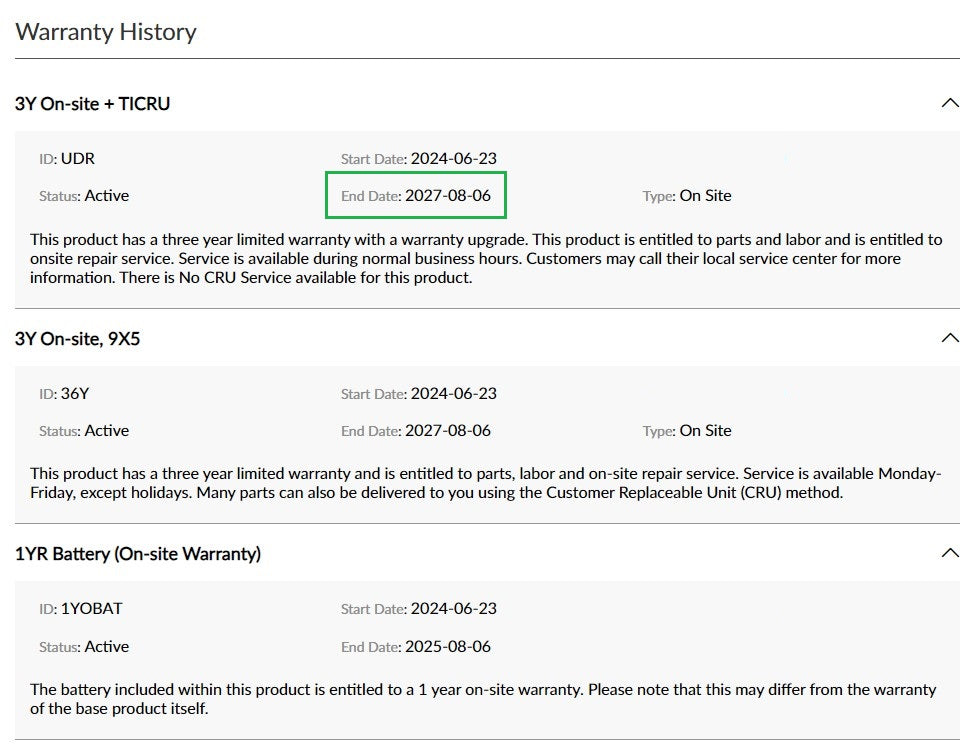The image size is (976, 750).
Task: Click the 3Y On-site + TICRU heading
Action: (x=93, y=103)
